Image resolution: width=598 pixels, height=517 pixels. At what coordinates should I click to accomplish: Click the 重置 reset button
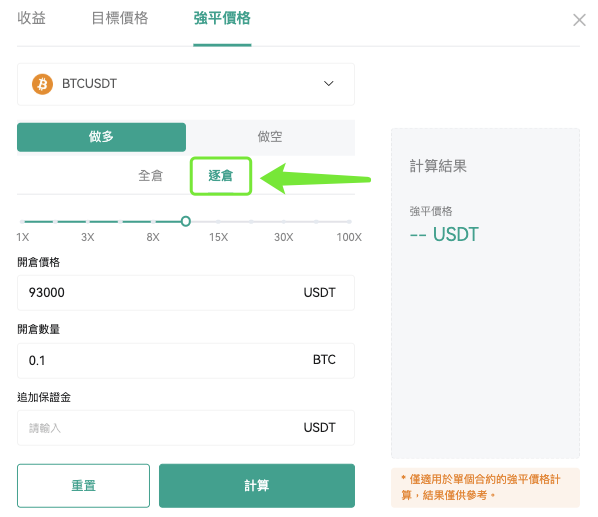tap(84, 485)
